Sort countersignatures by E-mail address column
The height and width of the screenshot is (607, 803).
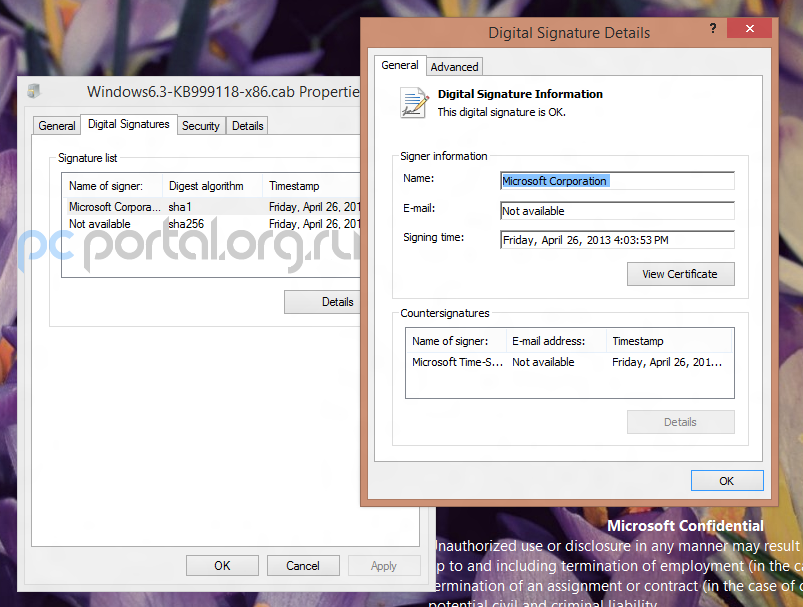tap(555, 341)
